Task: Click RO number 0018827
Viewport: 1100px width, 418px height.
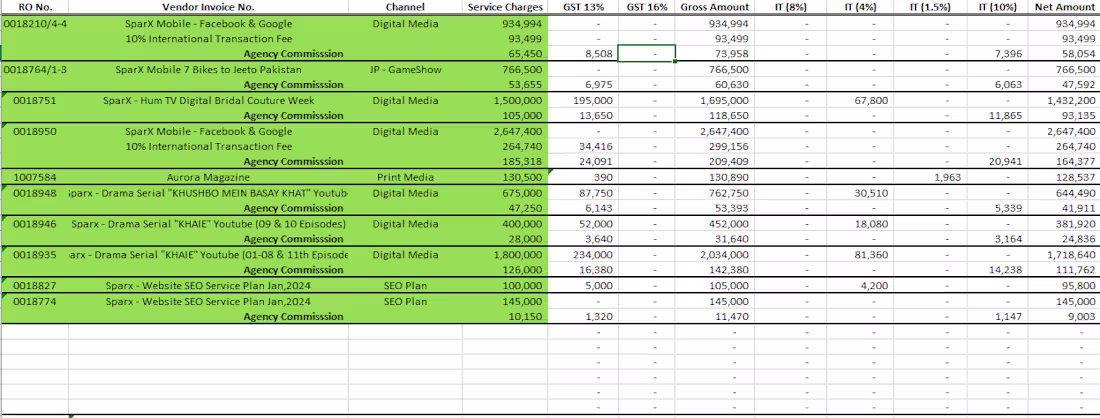Action: pyautogui.click(x=34, y=285)
